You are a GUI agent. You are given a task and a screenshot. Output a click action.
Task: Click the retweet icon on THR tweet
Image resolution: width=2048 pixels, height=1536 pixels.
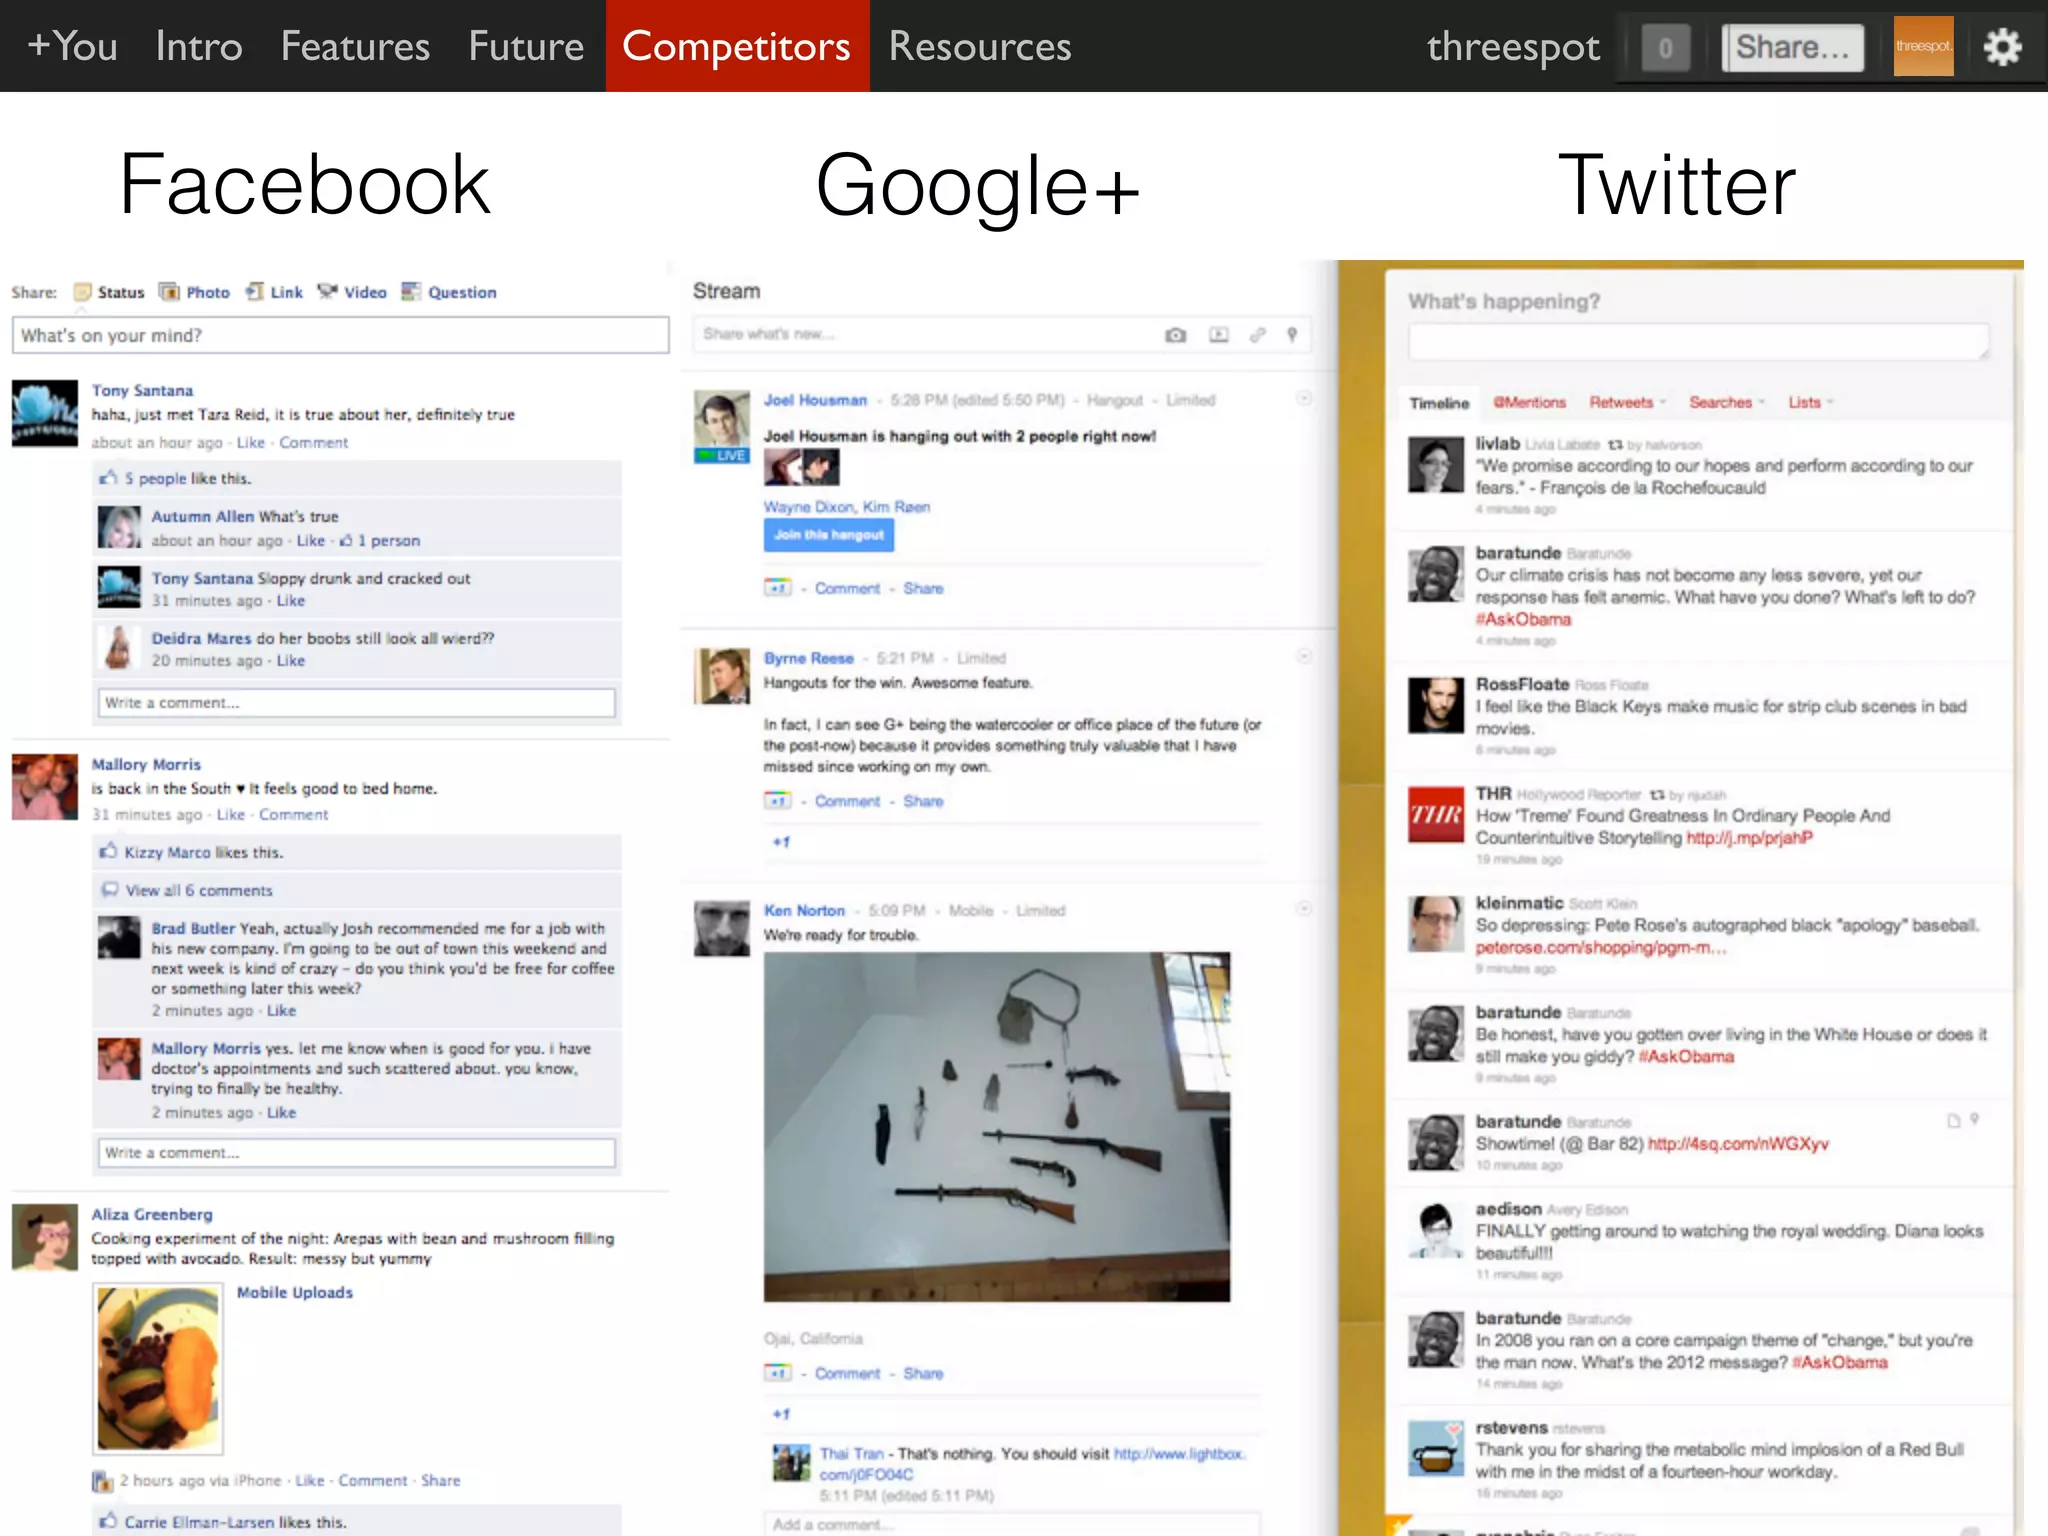(1657, 794)
